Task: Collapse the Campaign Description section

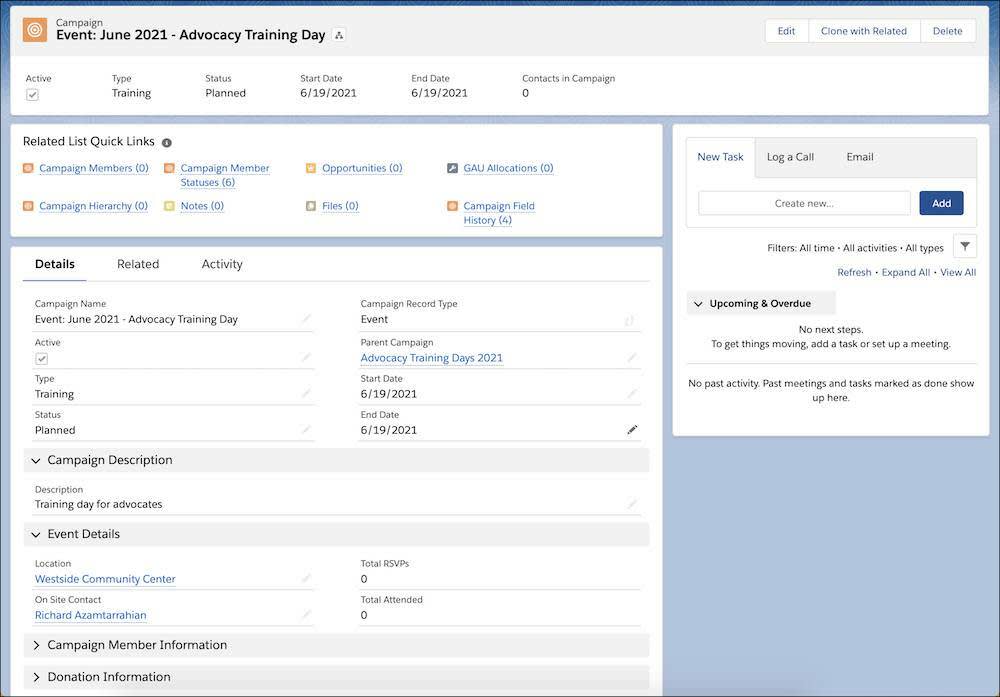Action: click(x=36, y=460)
